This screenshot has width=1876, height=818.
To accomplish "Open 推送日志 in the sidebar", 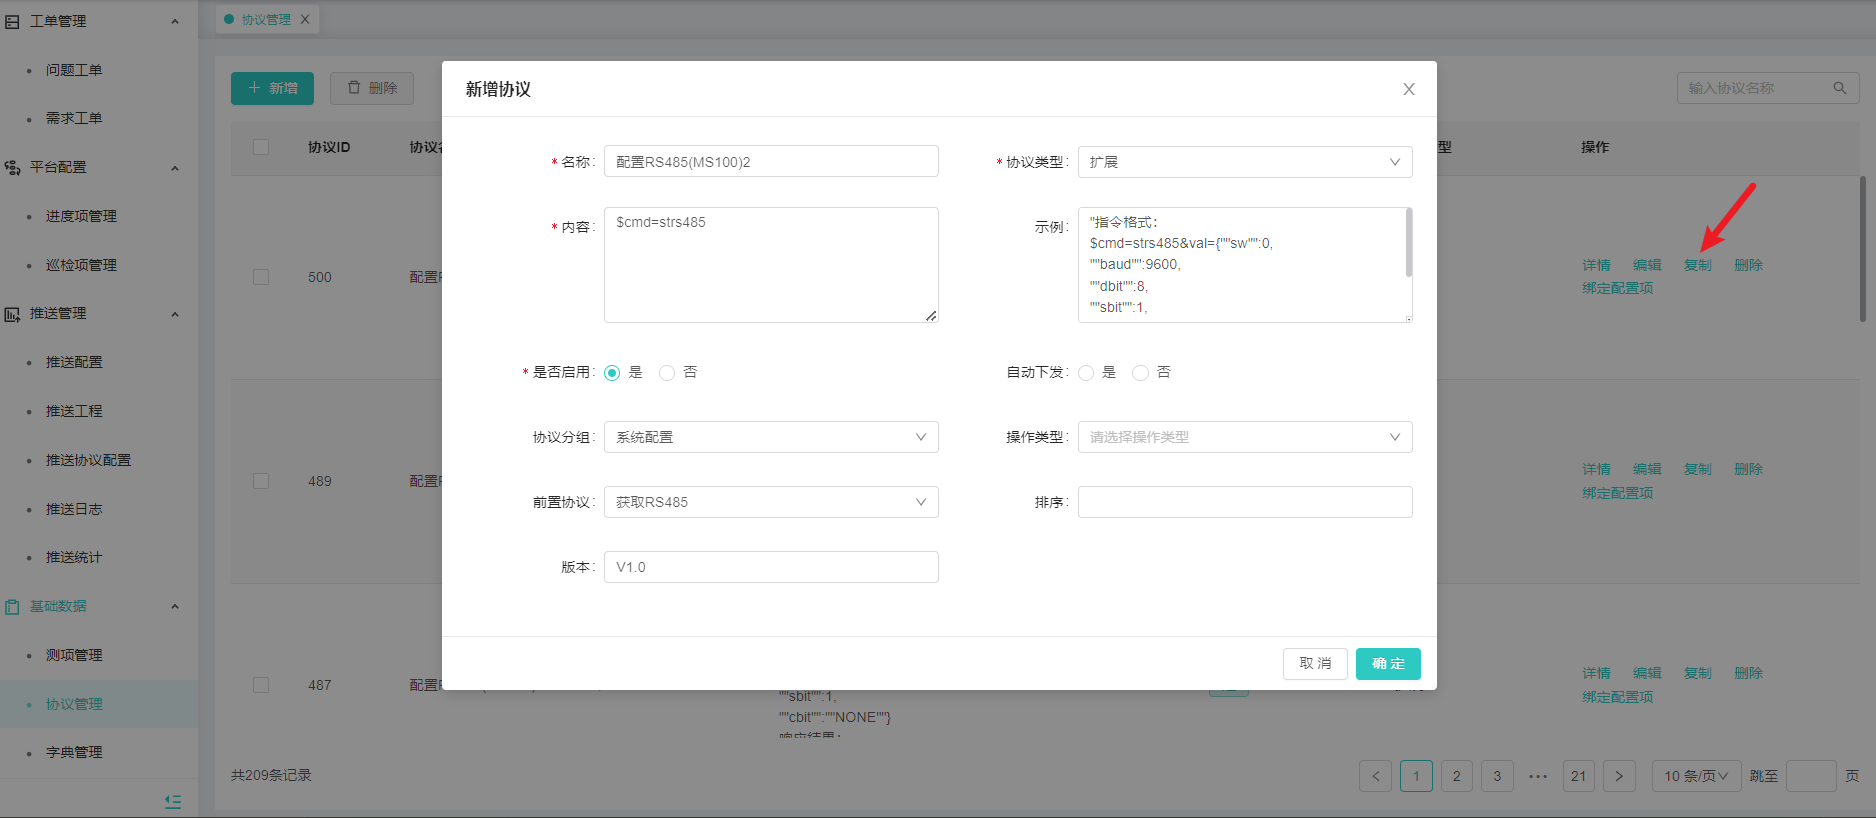I will [x=74, y=509].
